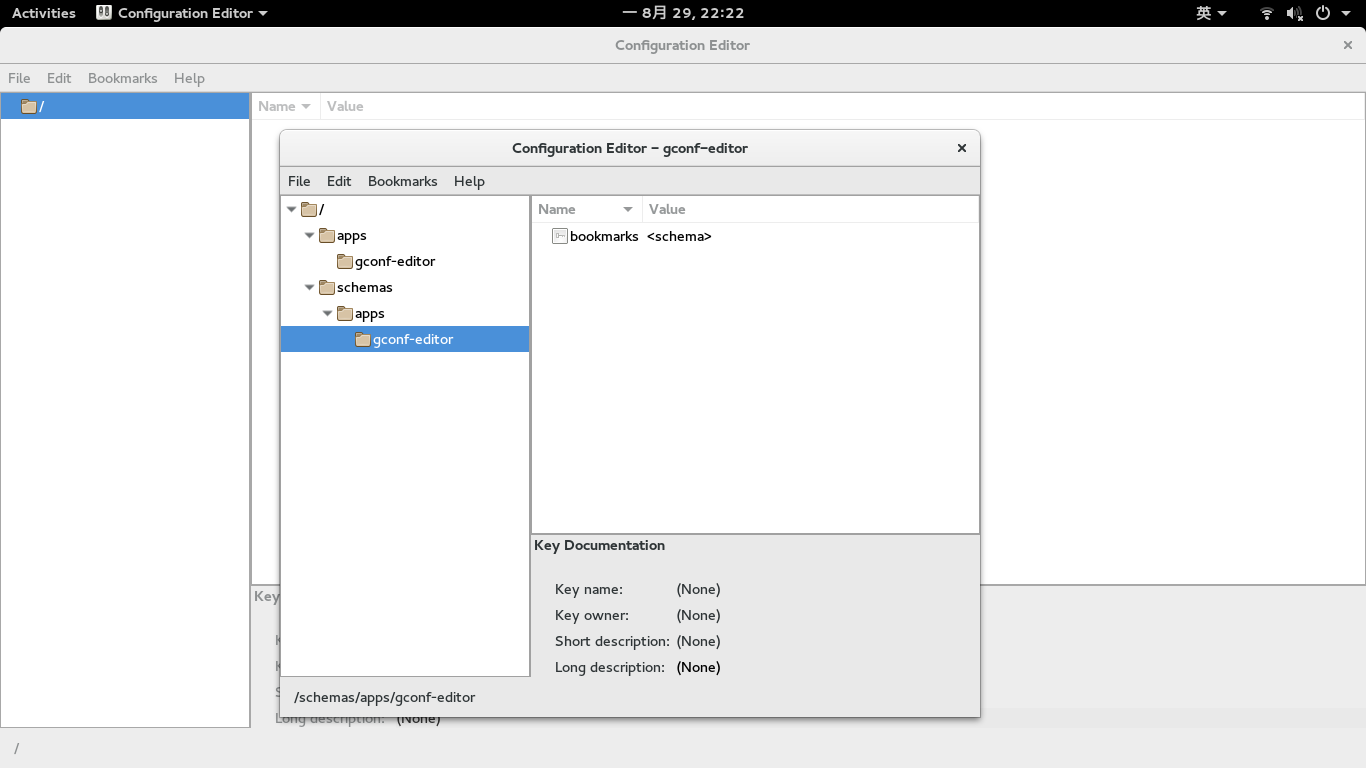Click the Configuration Editor – gconf-editor title bar
The image size is (1366, 768).
[x=630, y=148]
